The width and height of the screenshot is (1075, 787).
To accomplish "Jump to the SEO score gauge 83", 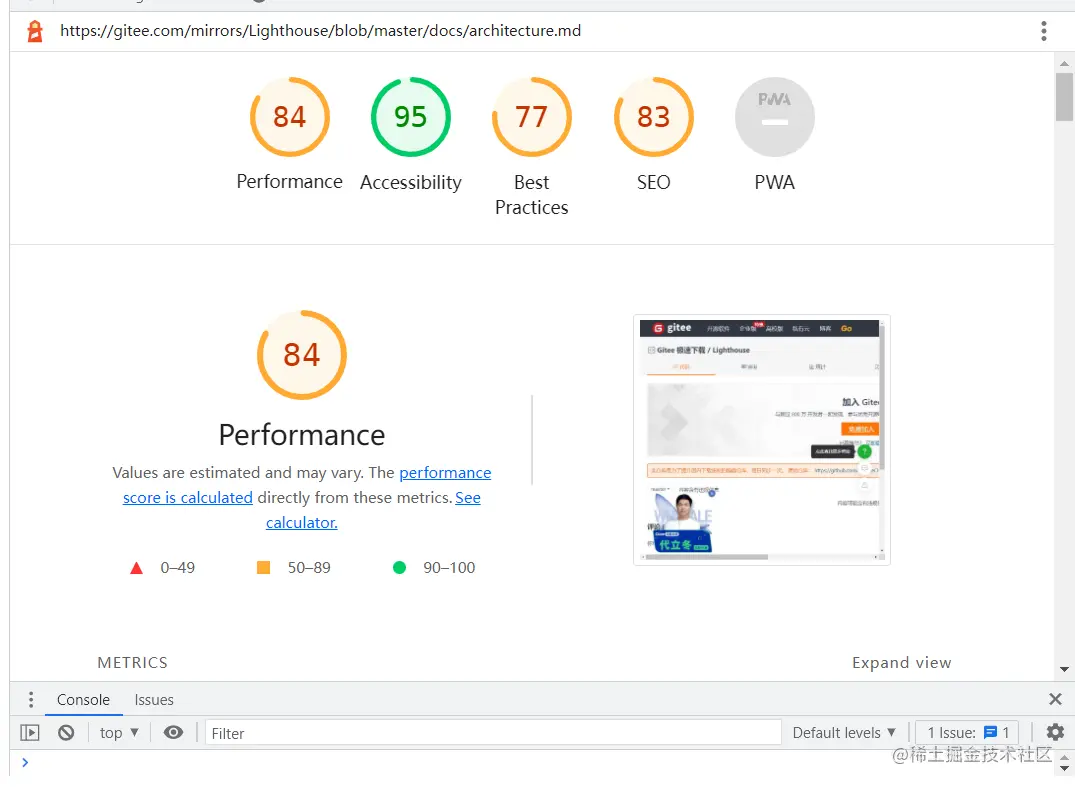I will click(653, 117).
